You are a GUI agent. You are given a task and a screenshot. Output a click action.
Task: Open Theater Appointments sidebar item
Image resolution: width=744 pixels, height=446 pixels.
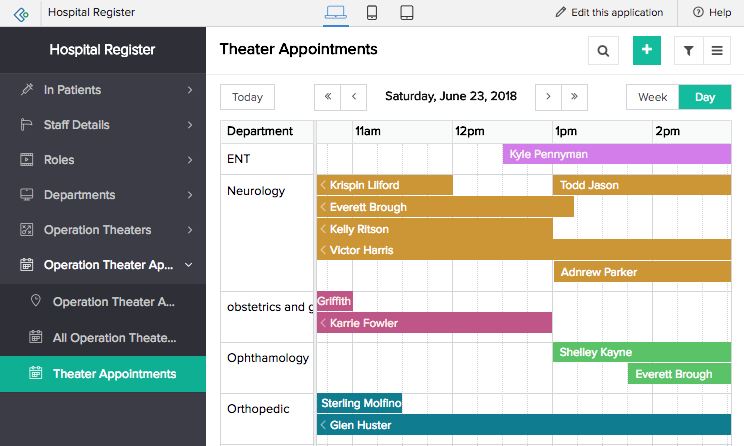click(x=114, y=374)
